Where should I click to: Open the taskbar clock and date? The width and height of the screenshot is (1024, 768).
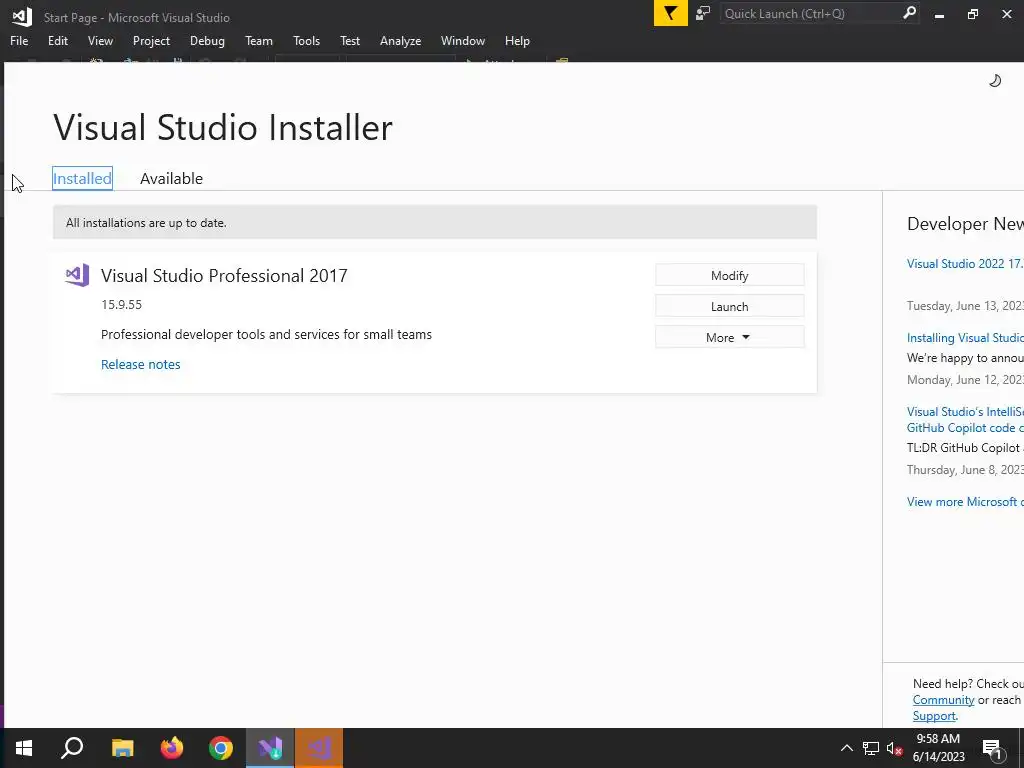tap(938, 748)
